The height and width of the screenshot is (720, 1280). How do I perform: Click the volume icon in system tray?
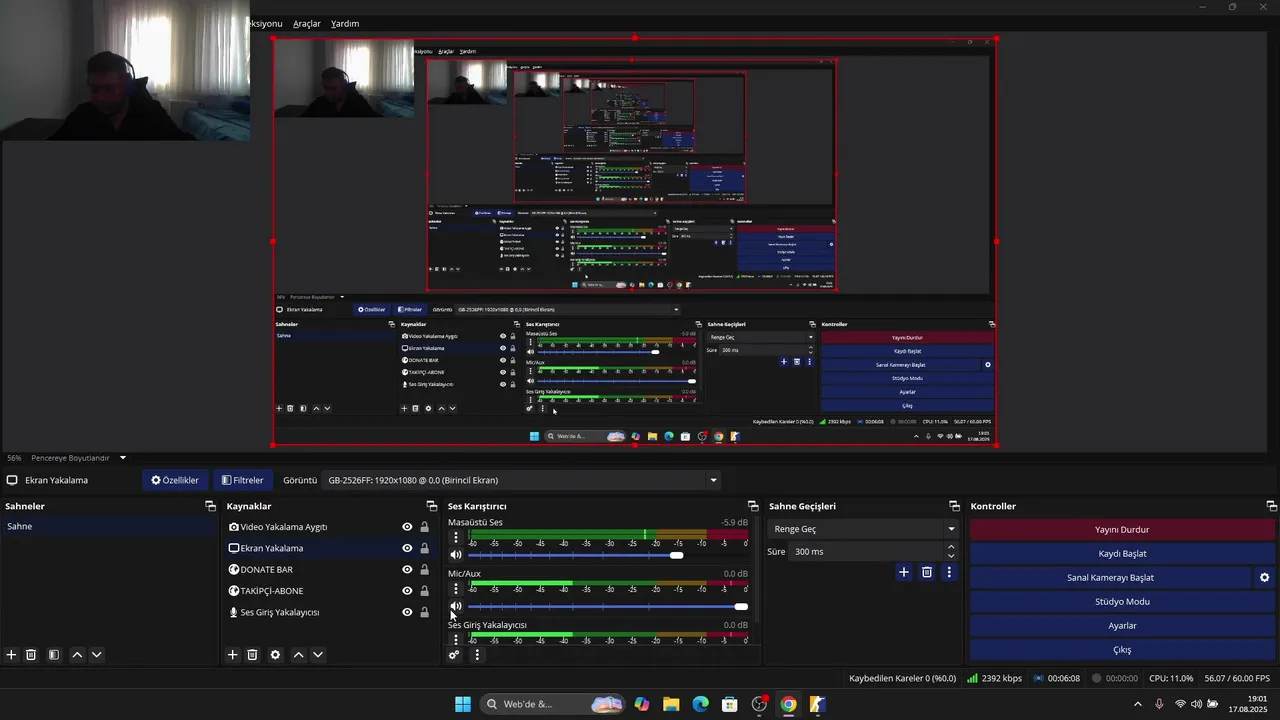tap(1196, 704)
